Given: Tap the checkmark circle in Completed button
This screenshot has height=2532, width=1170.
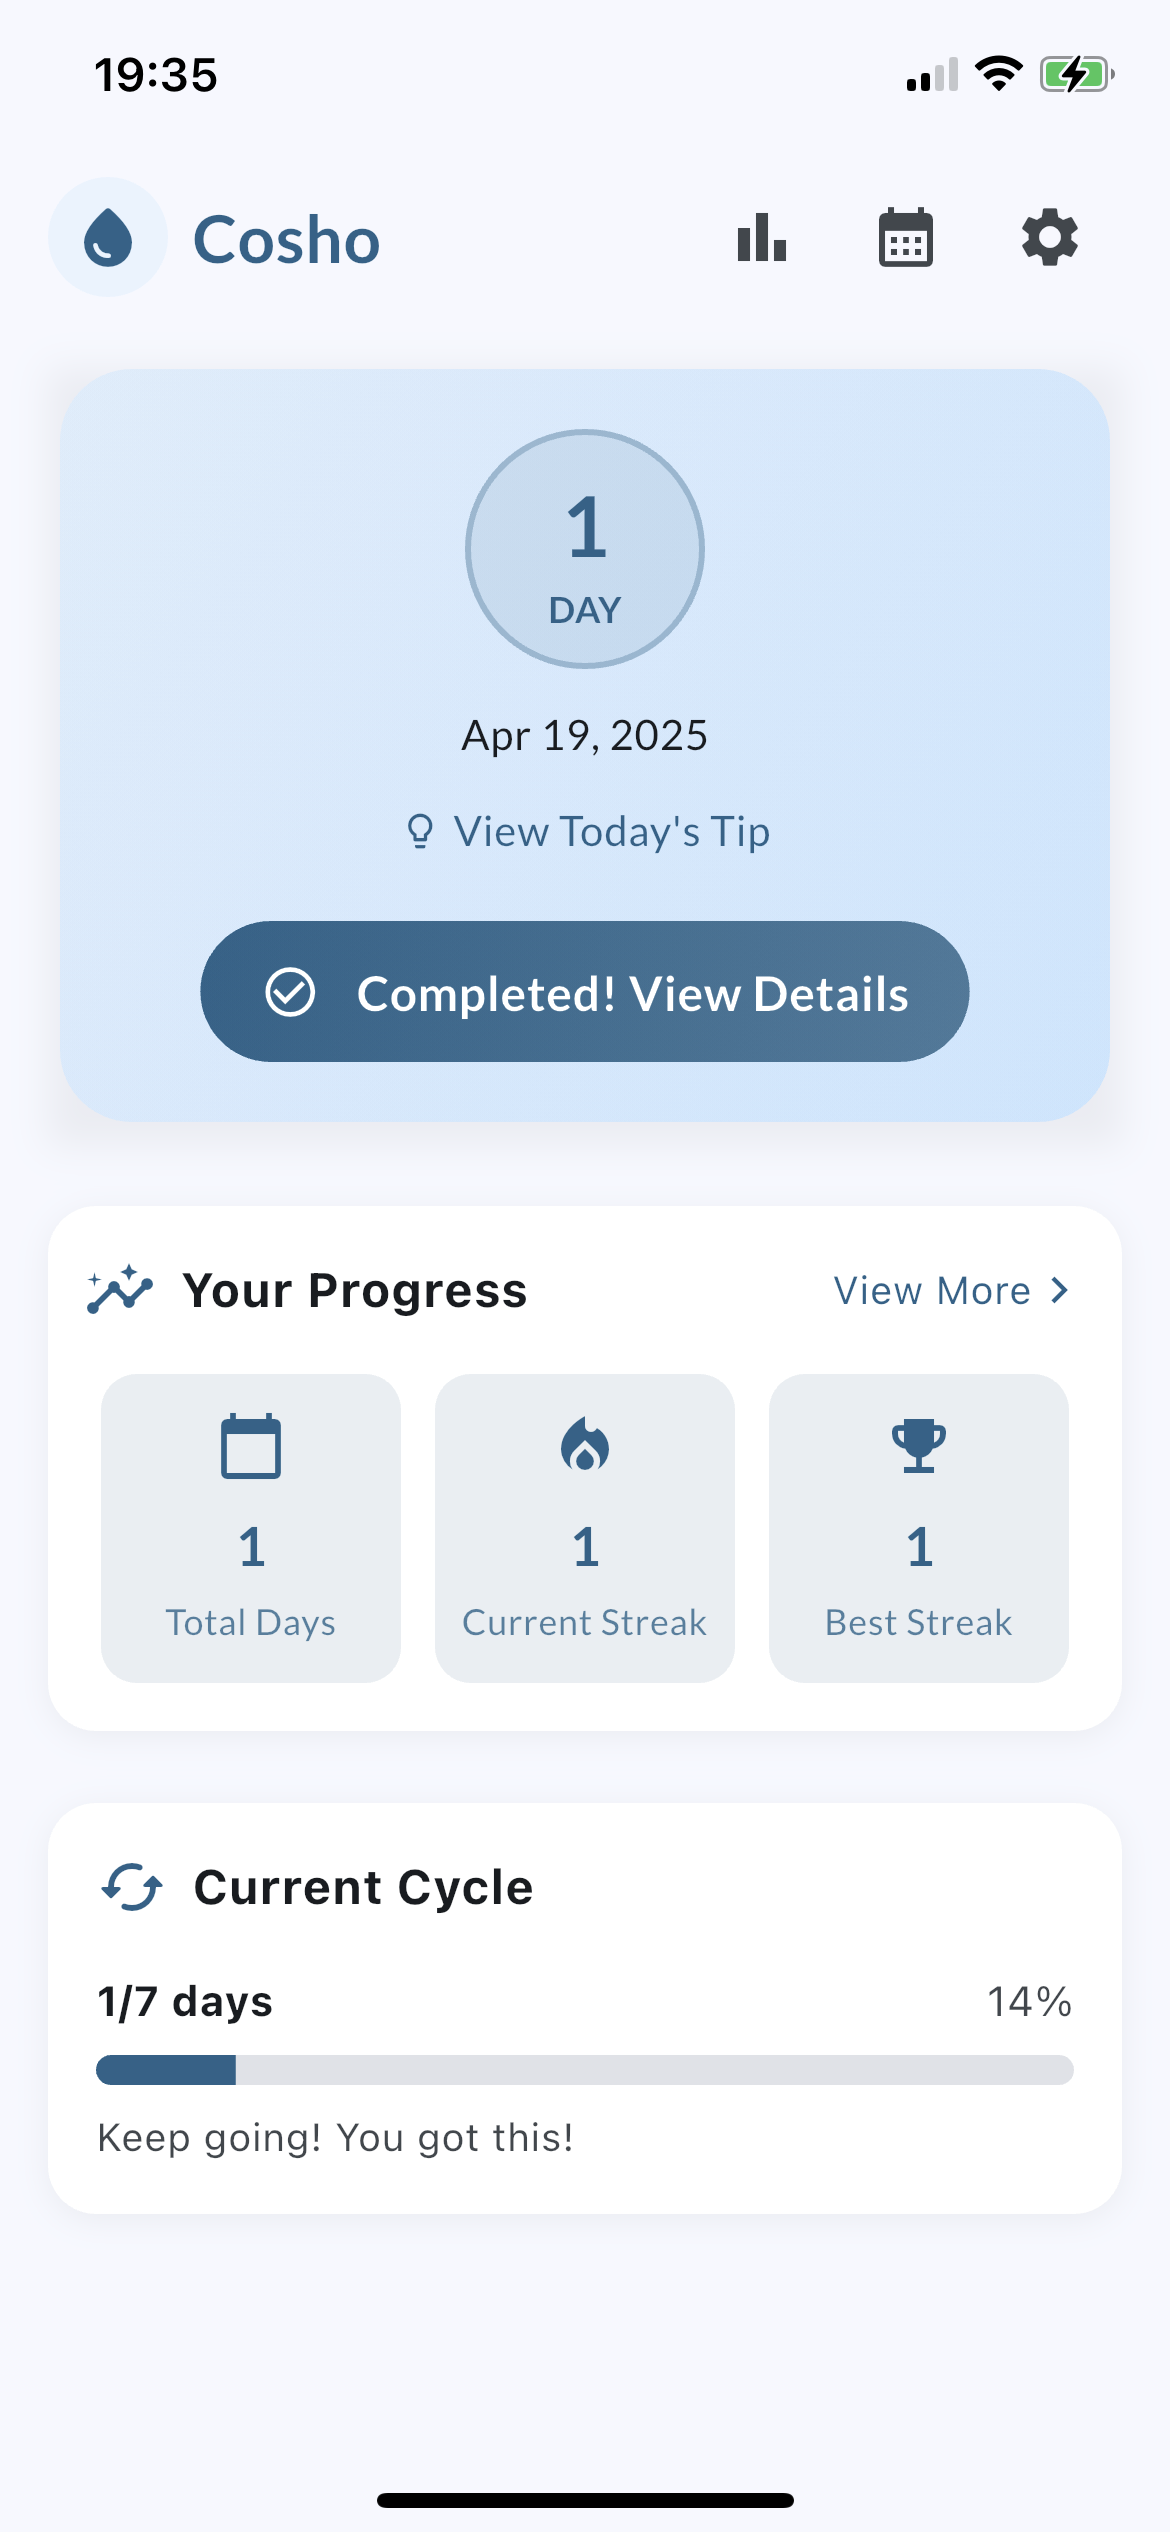Looking at the screenshot, I should pyautogui.click(x=290, y=992).
